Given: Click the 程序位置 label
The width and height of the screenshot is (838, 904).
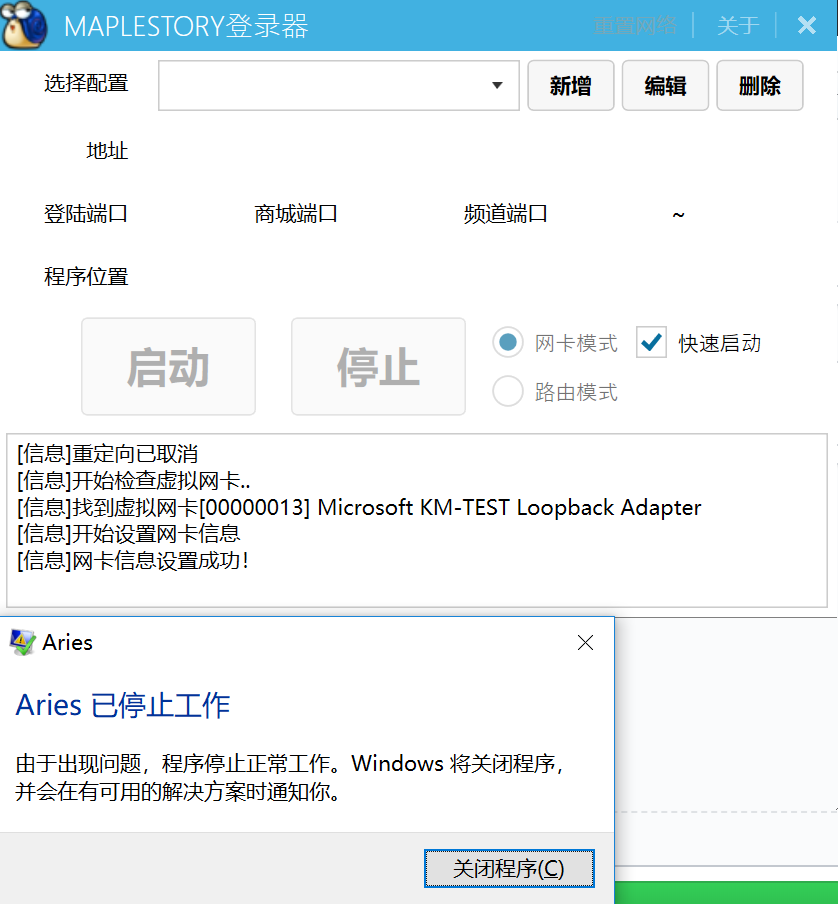Looking at the screenshot, I should click(x=86, y=277).
